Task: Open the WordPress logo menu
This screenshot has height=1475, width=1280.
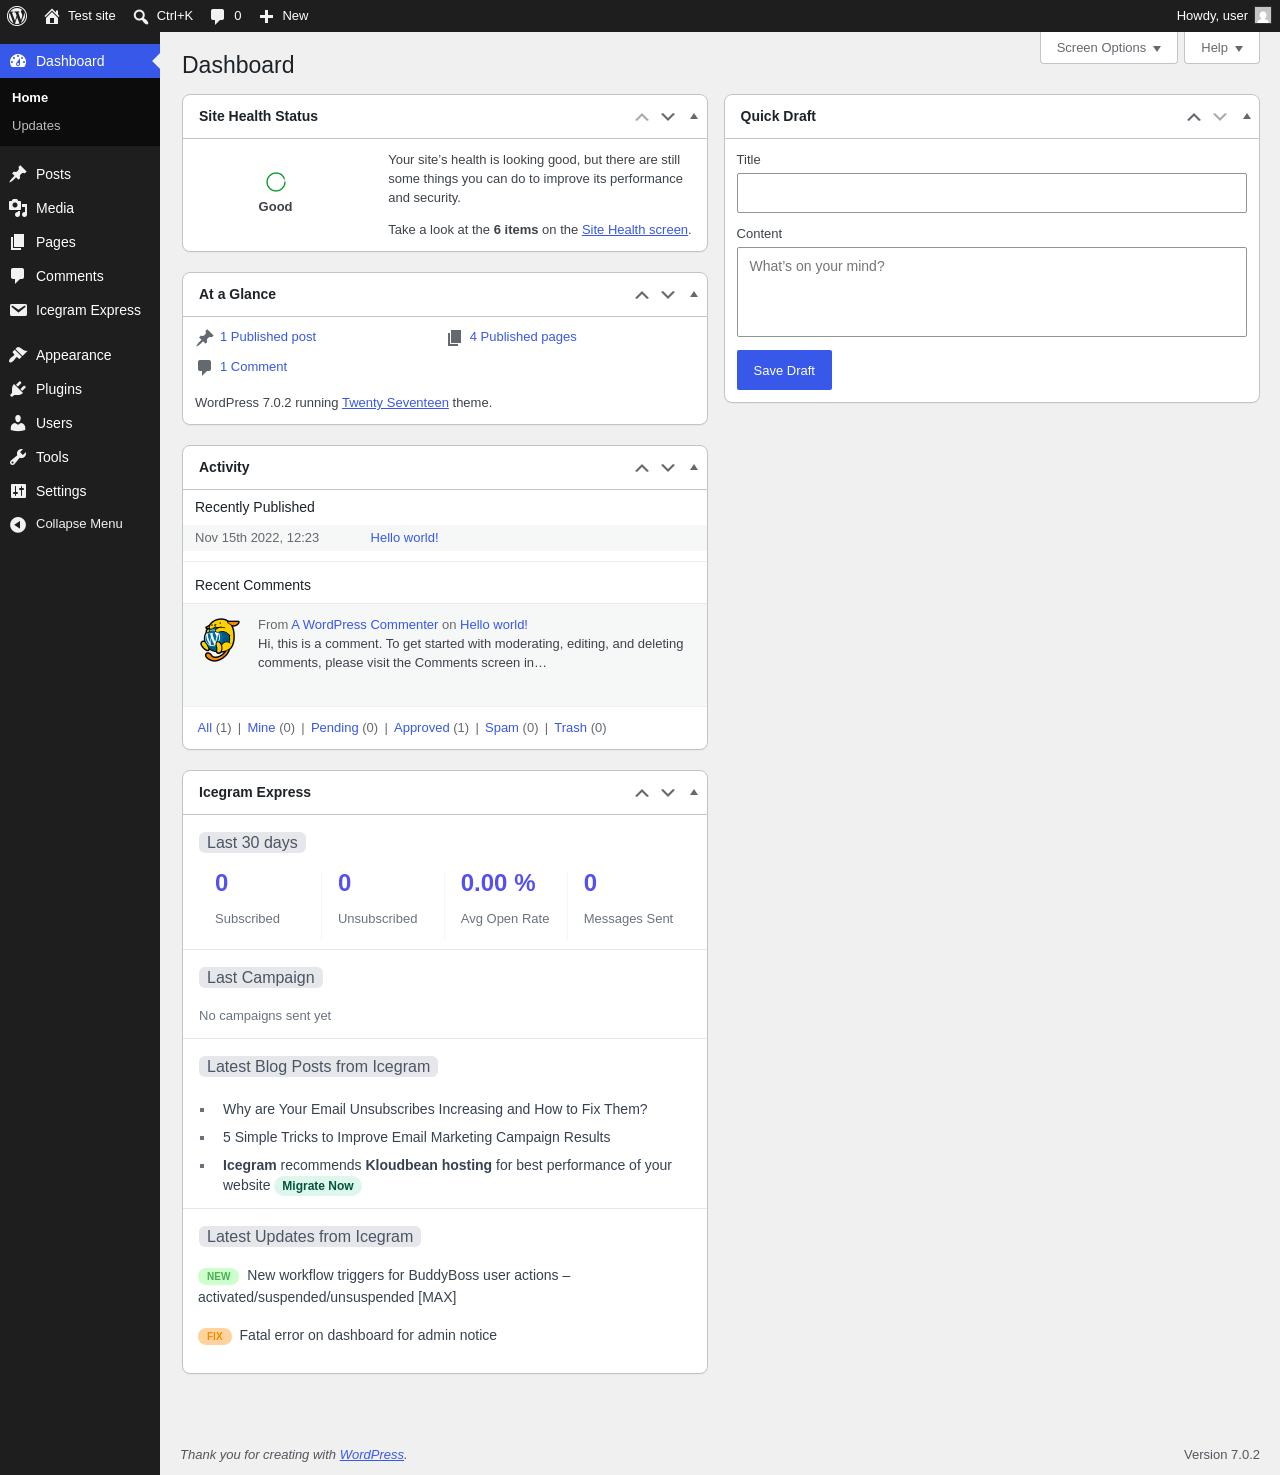Action: pos(17,16)
